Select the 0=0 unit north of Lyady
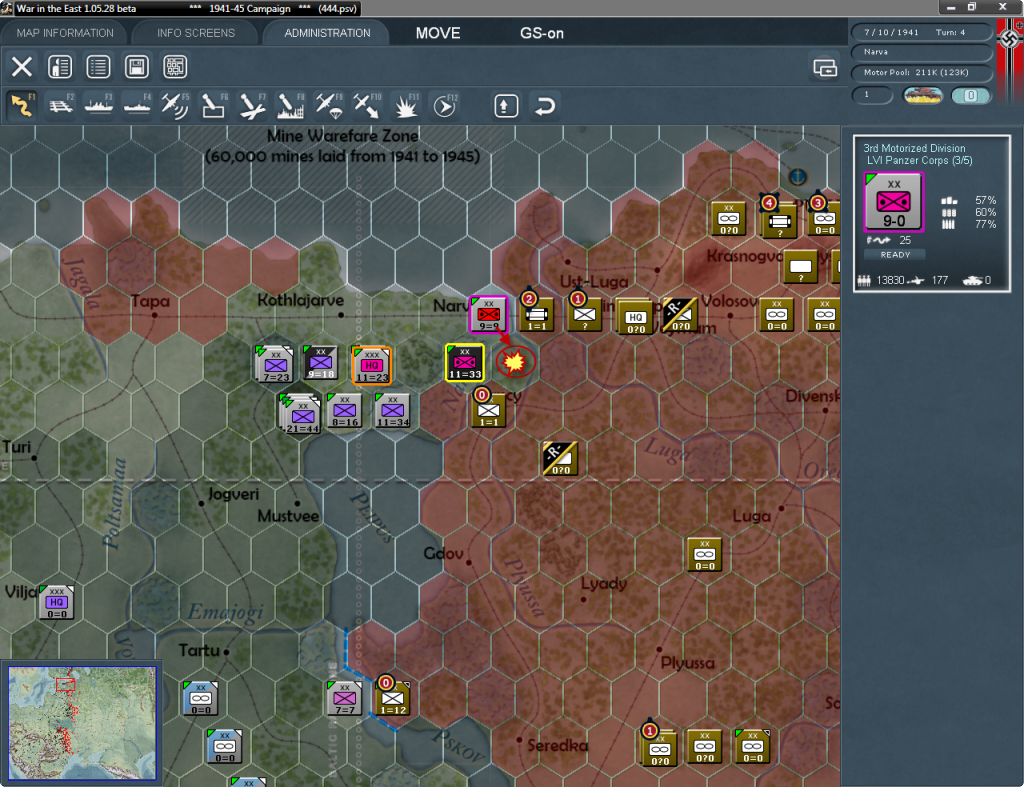 705,554
